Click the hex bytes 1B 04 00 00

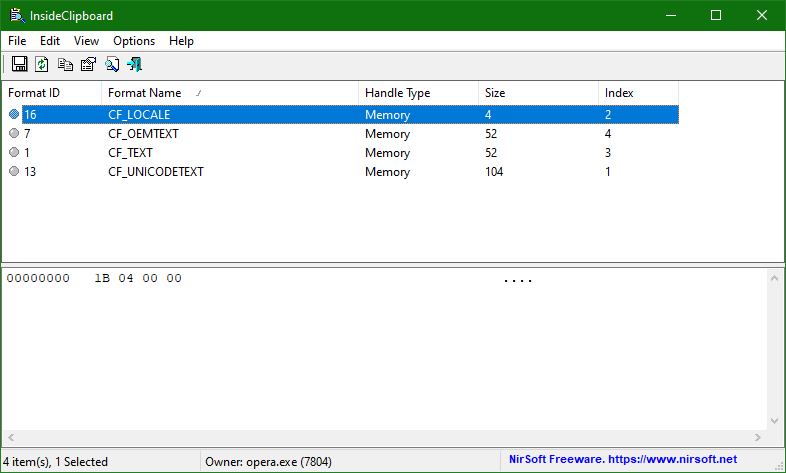point(138,278)
